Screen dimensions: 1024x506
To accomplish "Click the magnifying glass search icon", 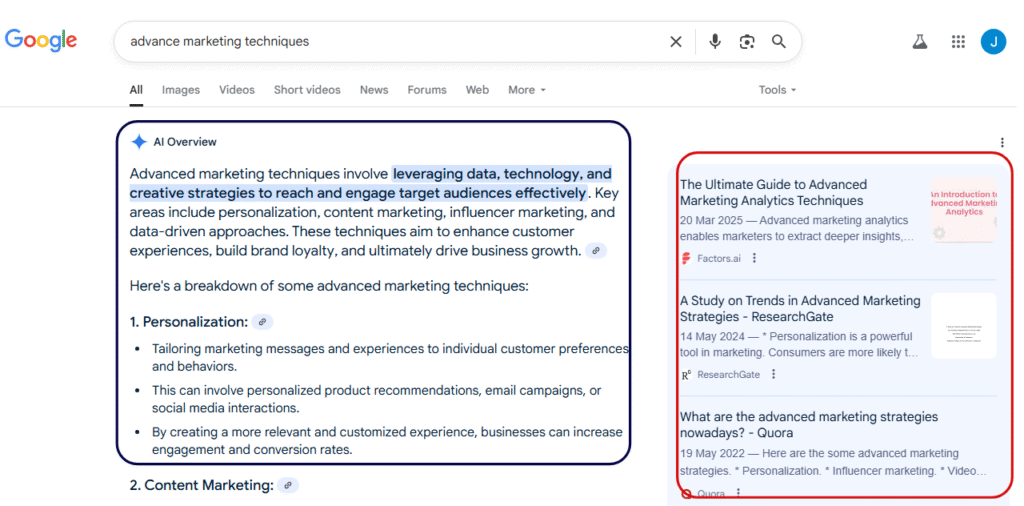I will point(778,42).
